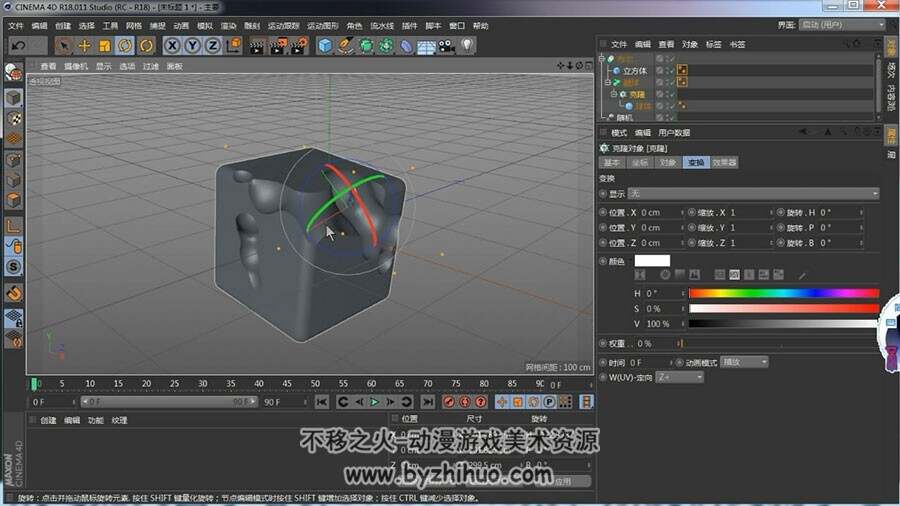Adjust the S saturation slider
900x506 pixels.
click(783, 309)
